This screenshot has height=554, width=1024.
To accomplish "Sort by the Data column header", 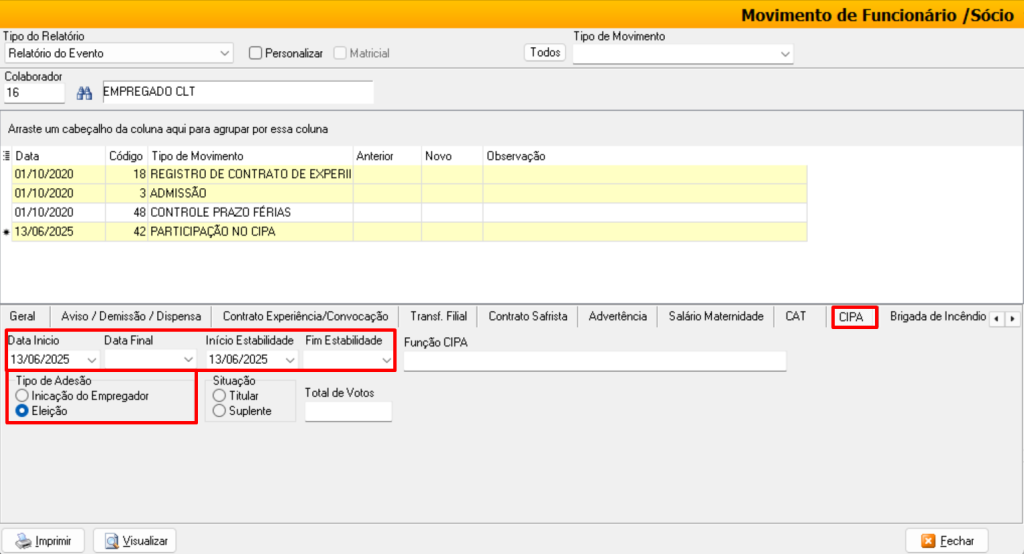I will coord(59,156).
